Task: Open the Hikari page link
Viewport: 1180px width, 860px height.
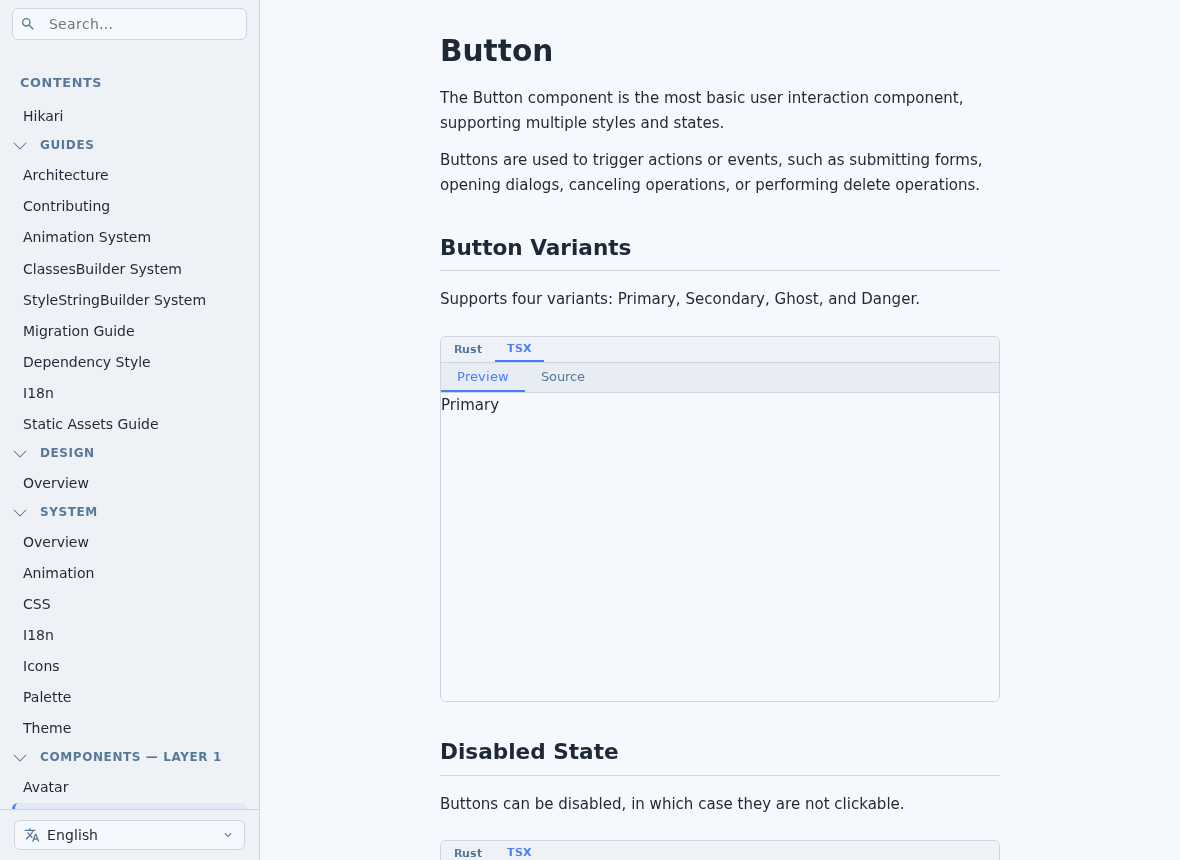Action: click(x=43, y=116)
